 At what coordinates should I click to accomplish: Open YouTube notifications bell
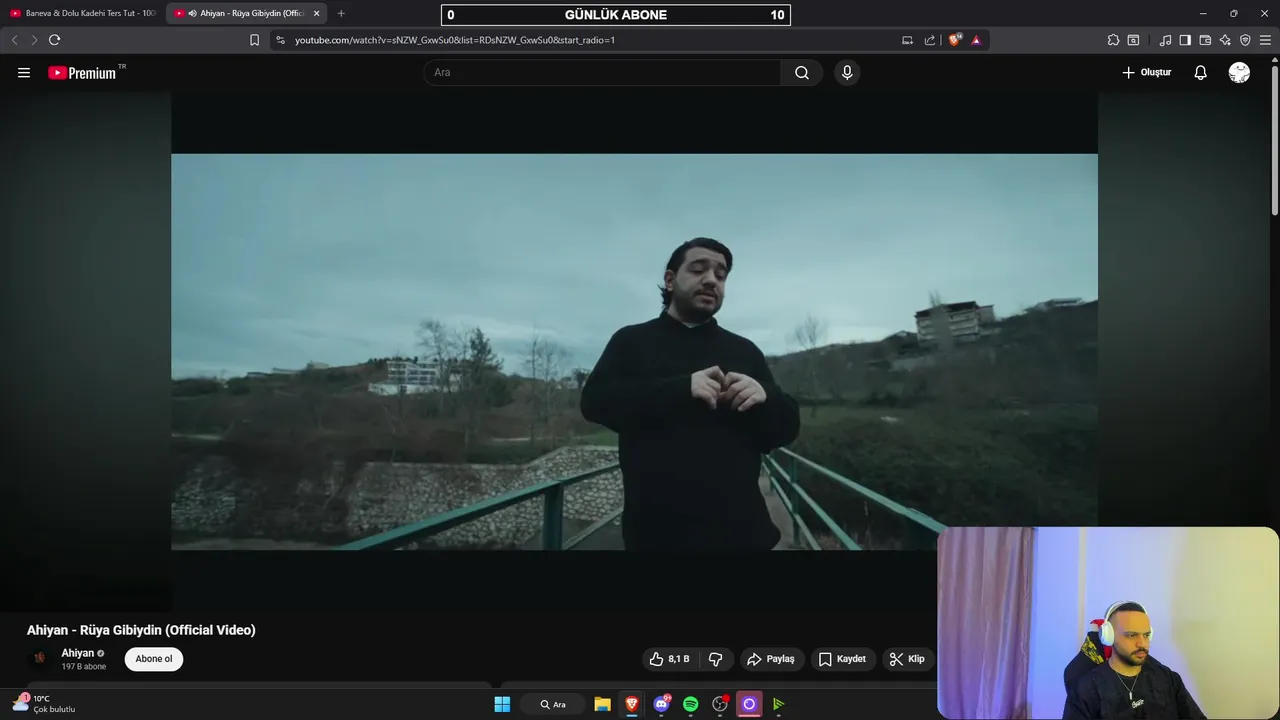[1201, 73]
